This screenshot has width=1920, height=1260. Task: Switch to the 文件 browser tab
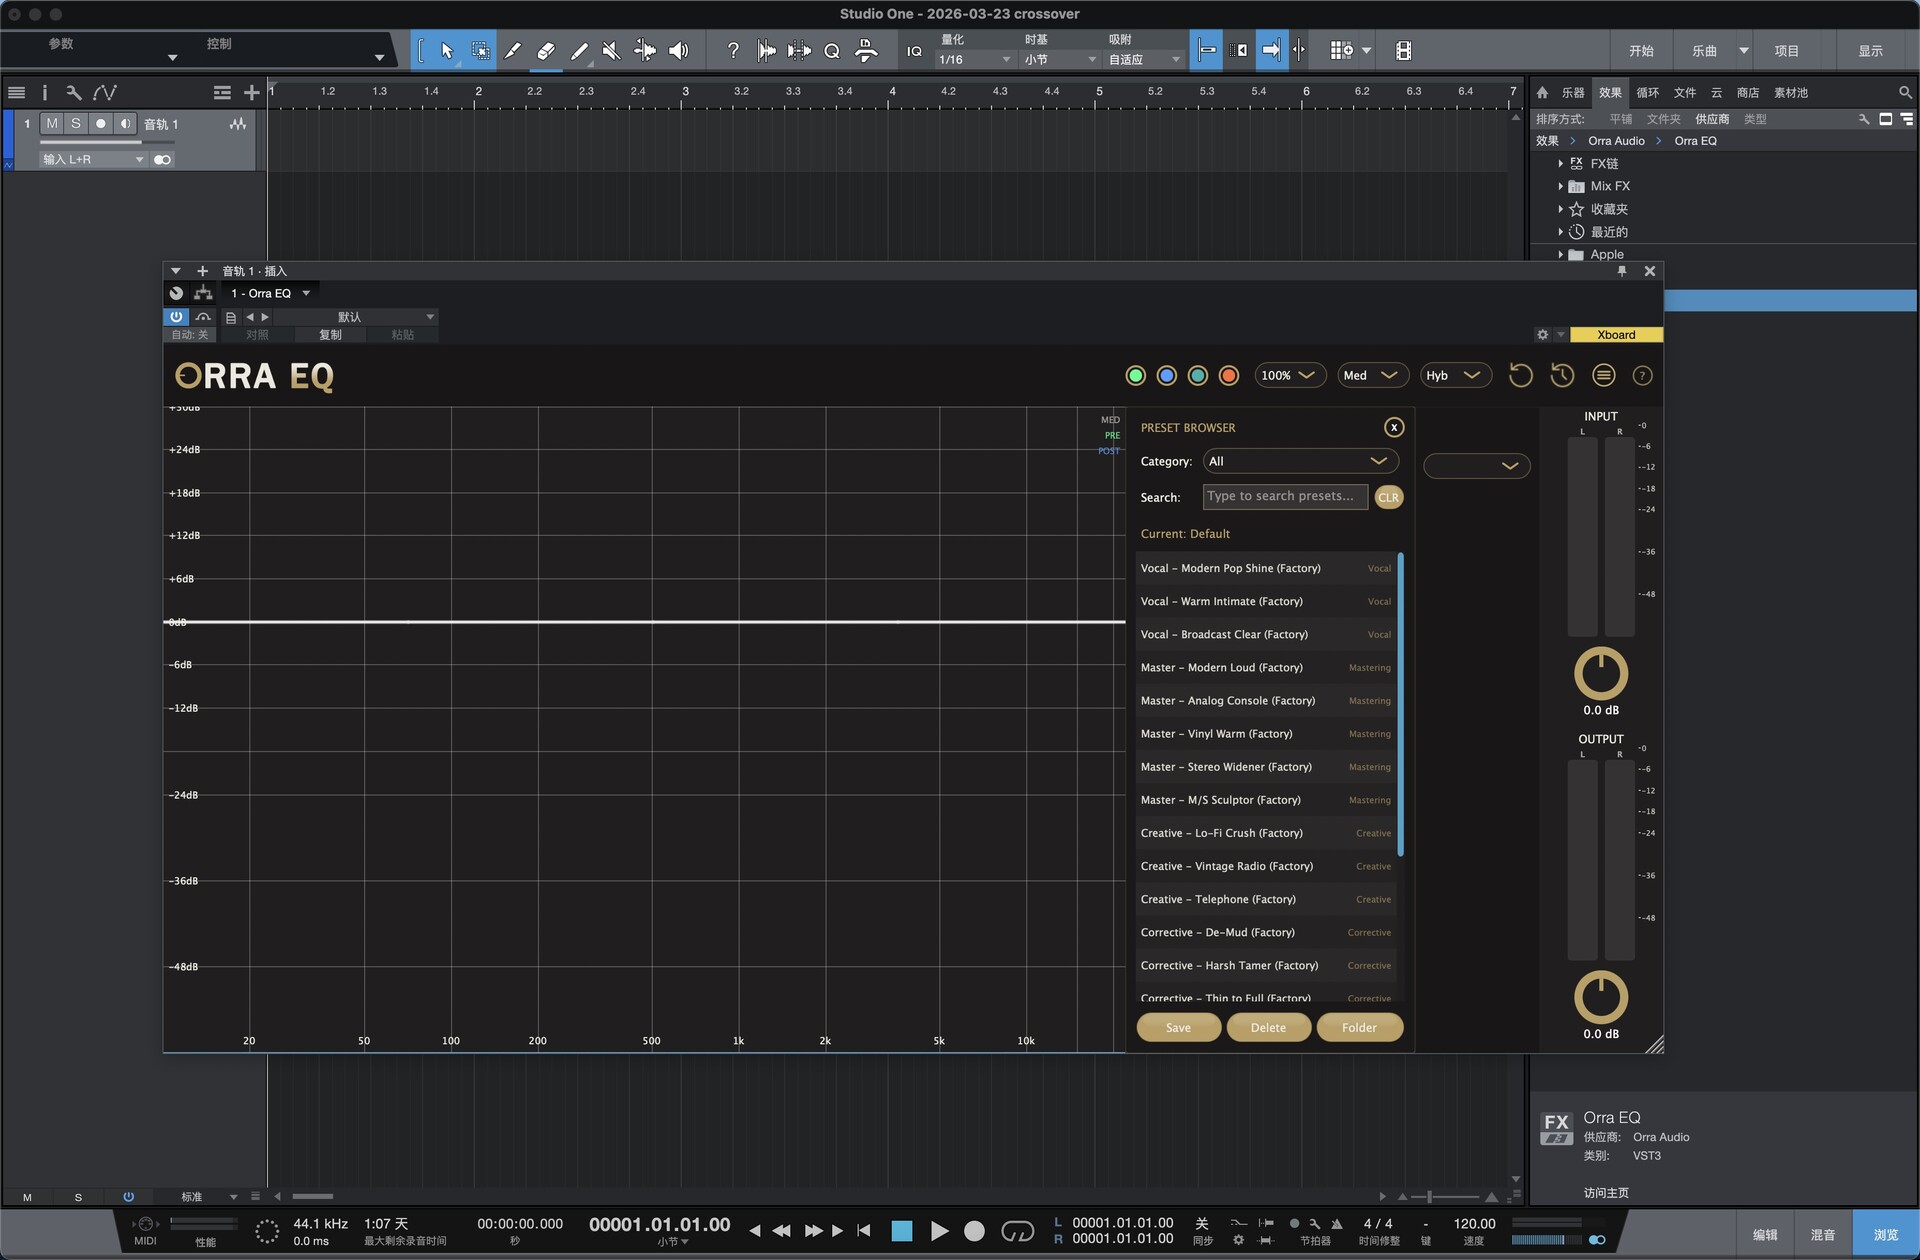[x=1684, y=93]
